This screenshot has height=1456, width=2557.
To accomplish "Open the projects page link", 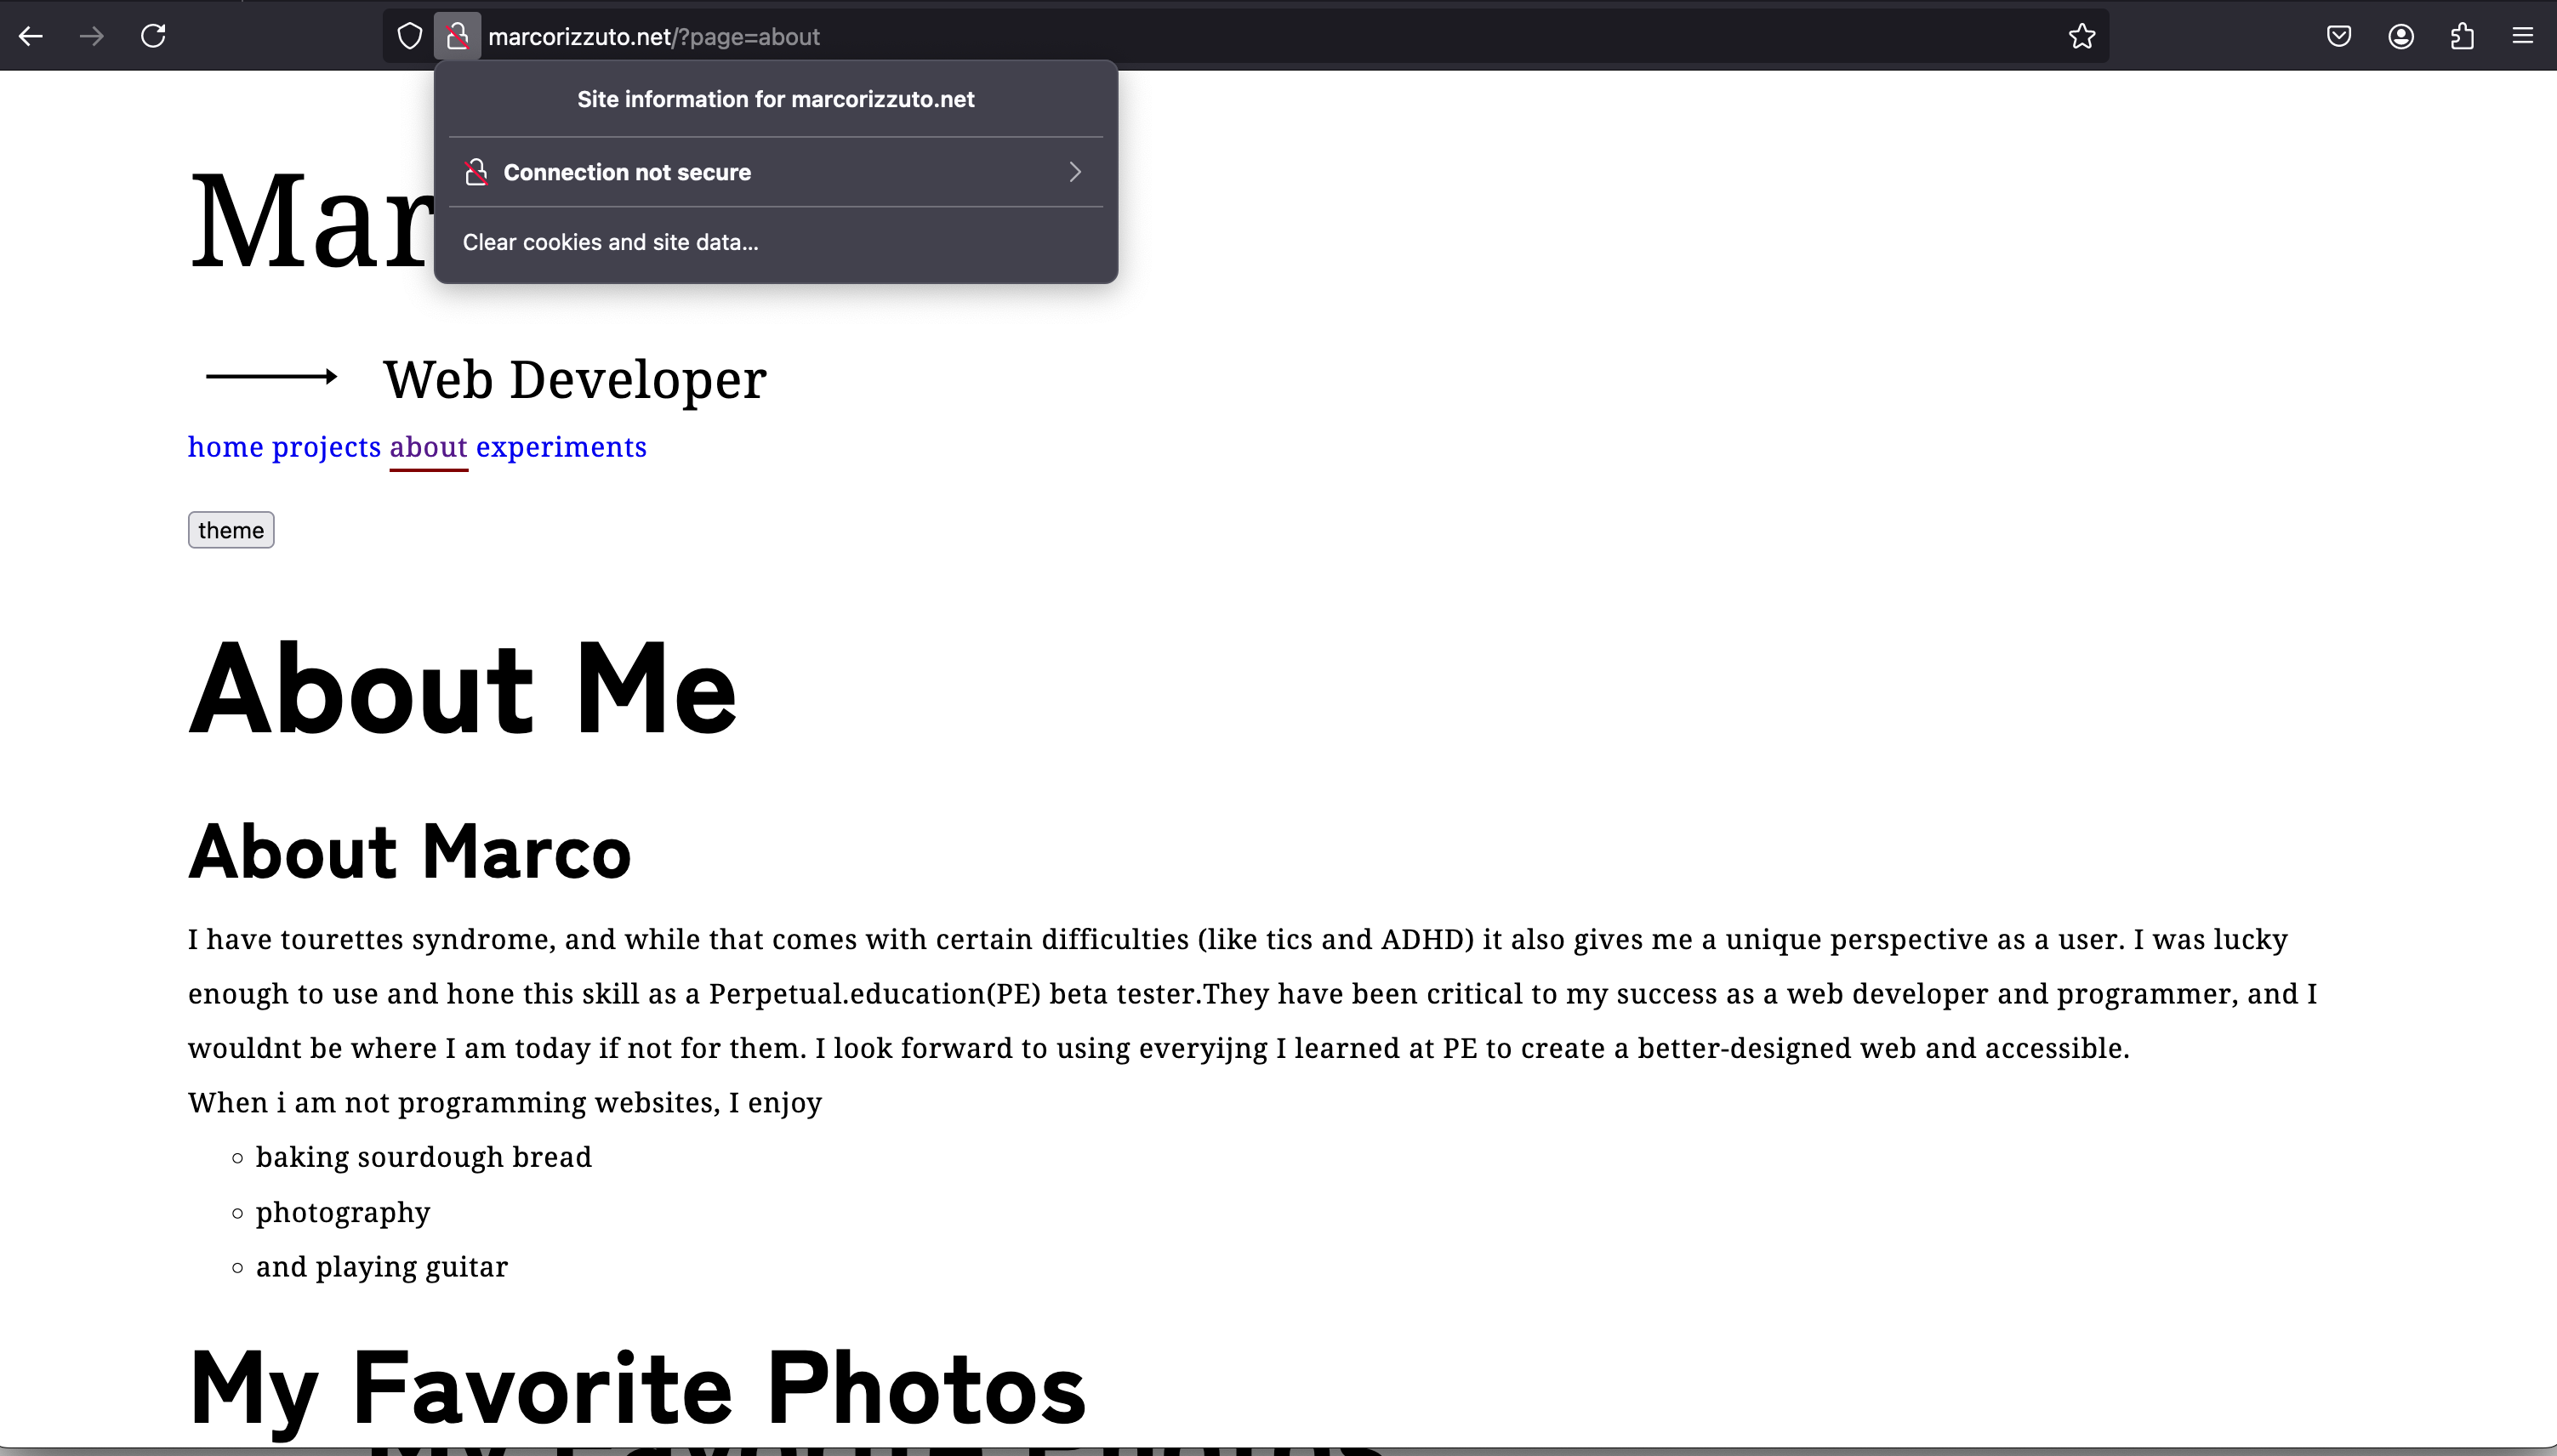I will pyautogui.click(x=326, y=447).
